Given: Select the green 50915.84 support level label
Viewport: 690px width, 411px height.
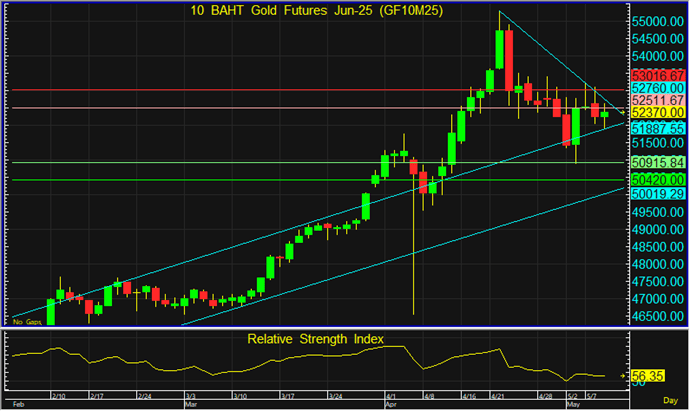Looking at the screenshot, I should coord(658,162).
